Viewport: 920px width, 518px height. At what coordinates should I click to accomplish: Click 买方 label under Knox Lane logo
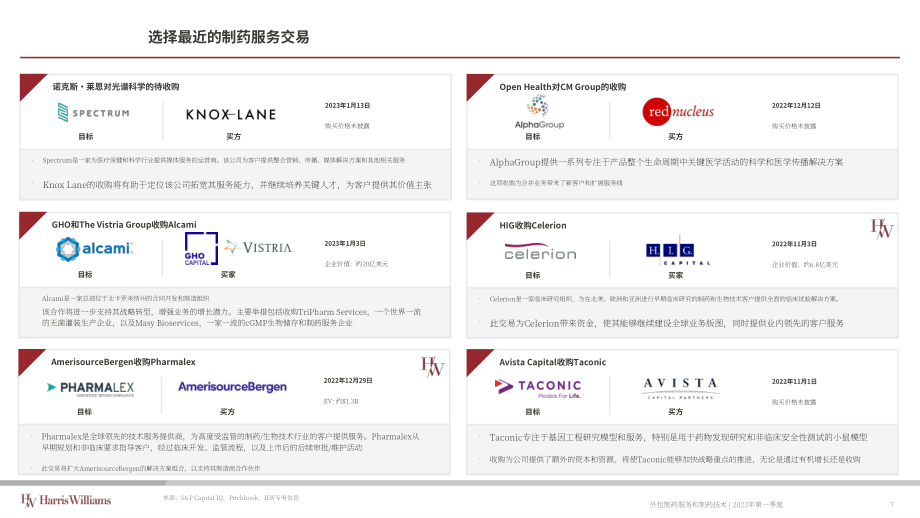[x=234, y=136]
